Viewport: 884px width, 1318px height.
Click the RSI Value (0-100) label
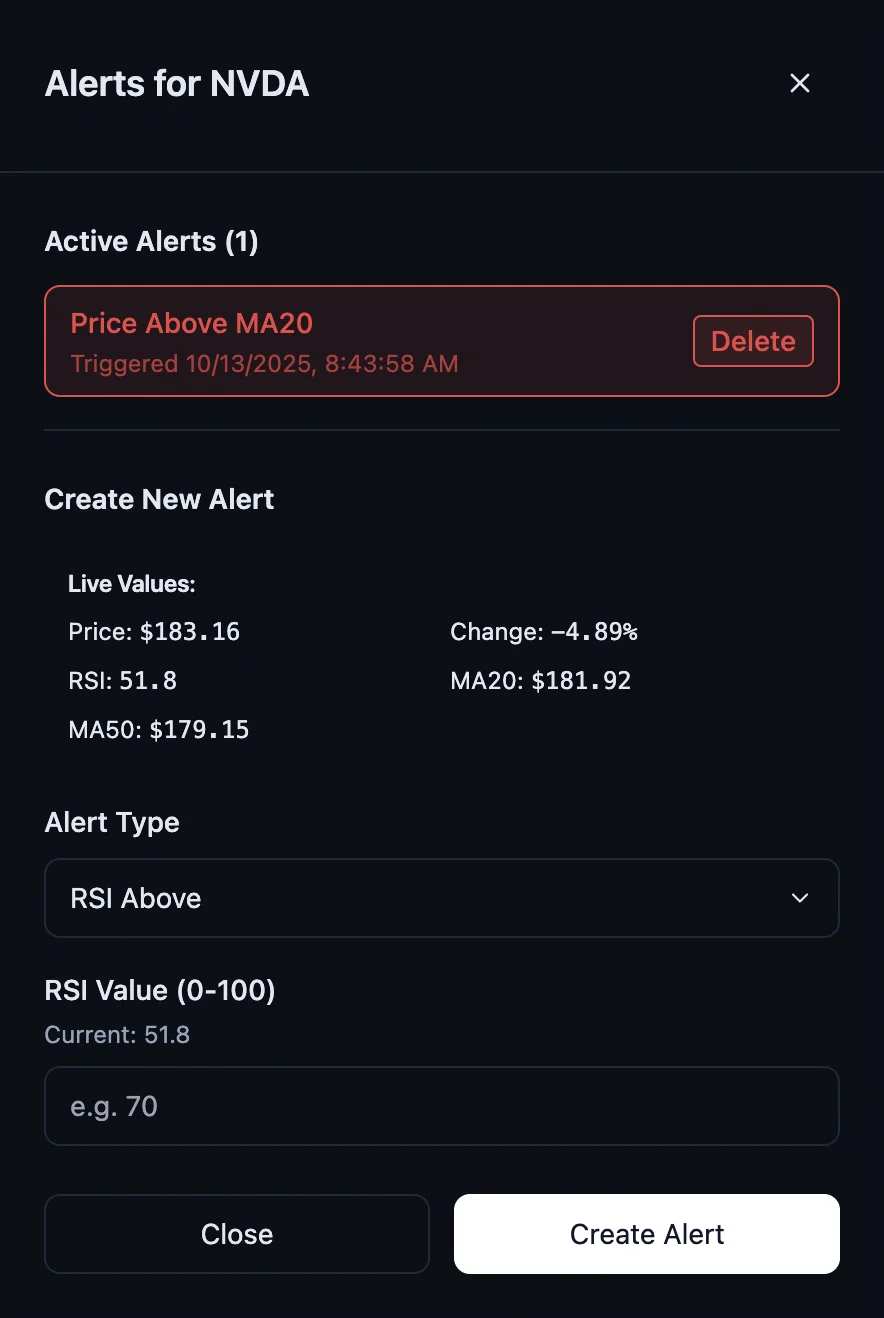point(160,991)
